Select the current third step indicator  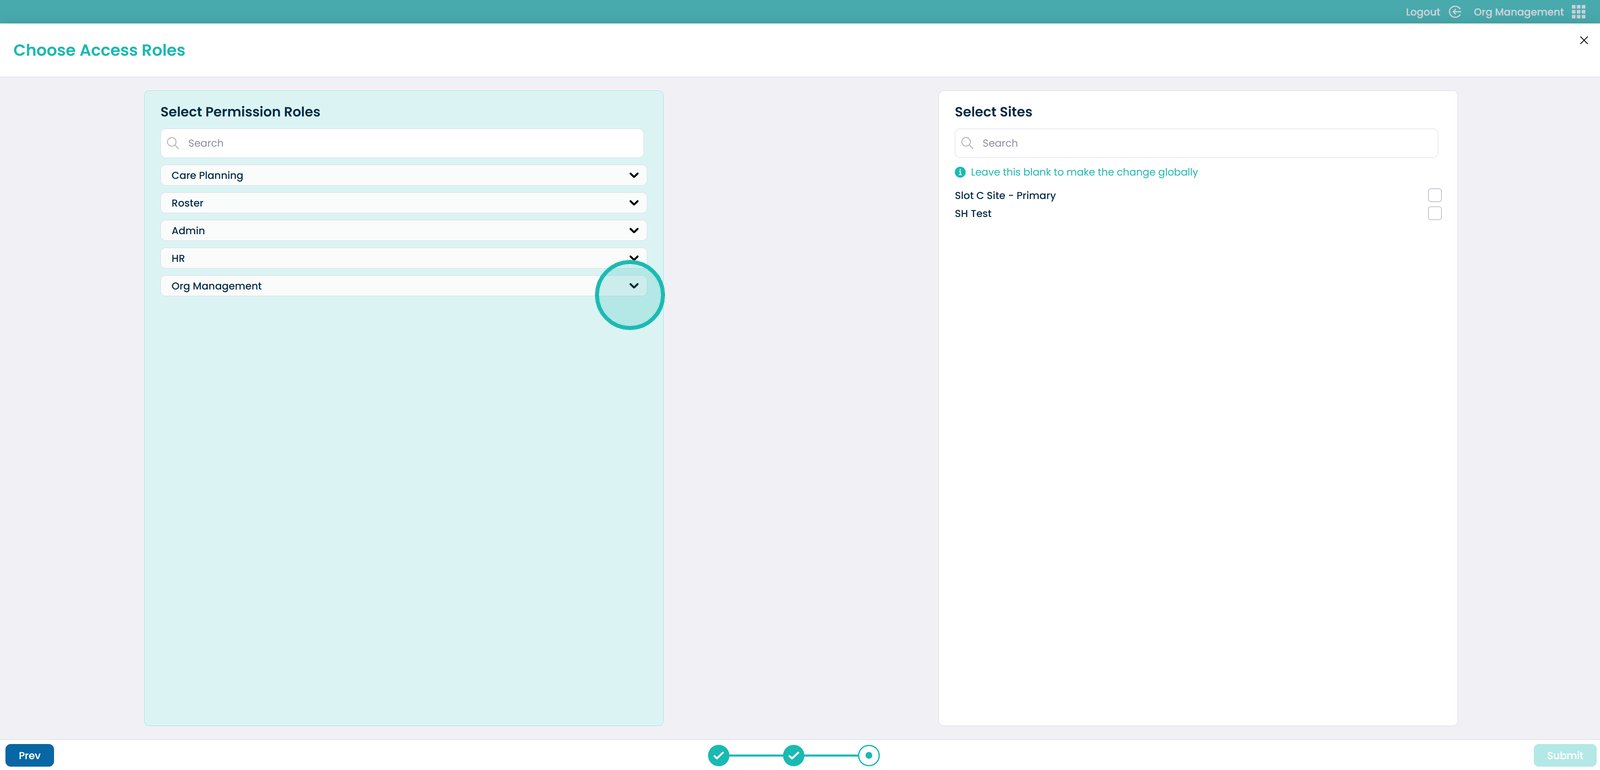point(869,756)
